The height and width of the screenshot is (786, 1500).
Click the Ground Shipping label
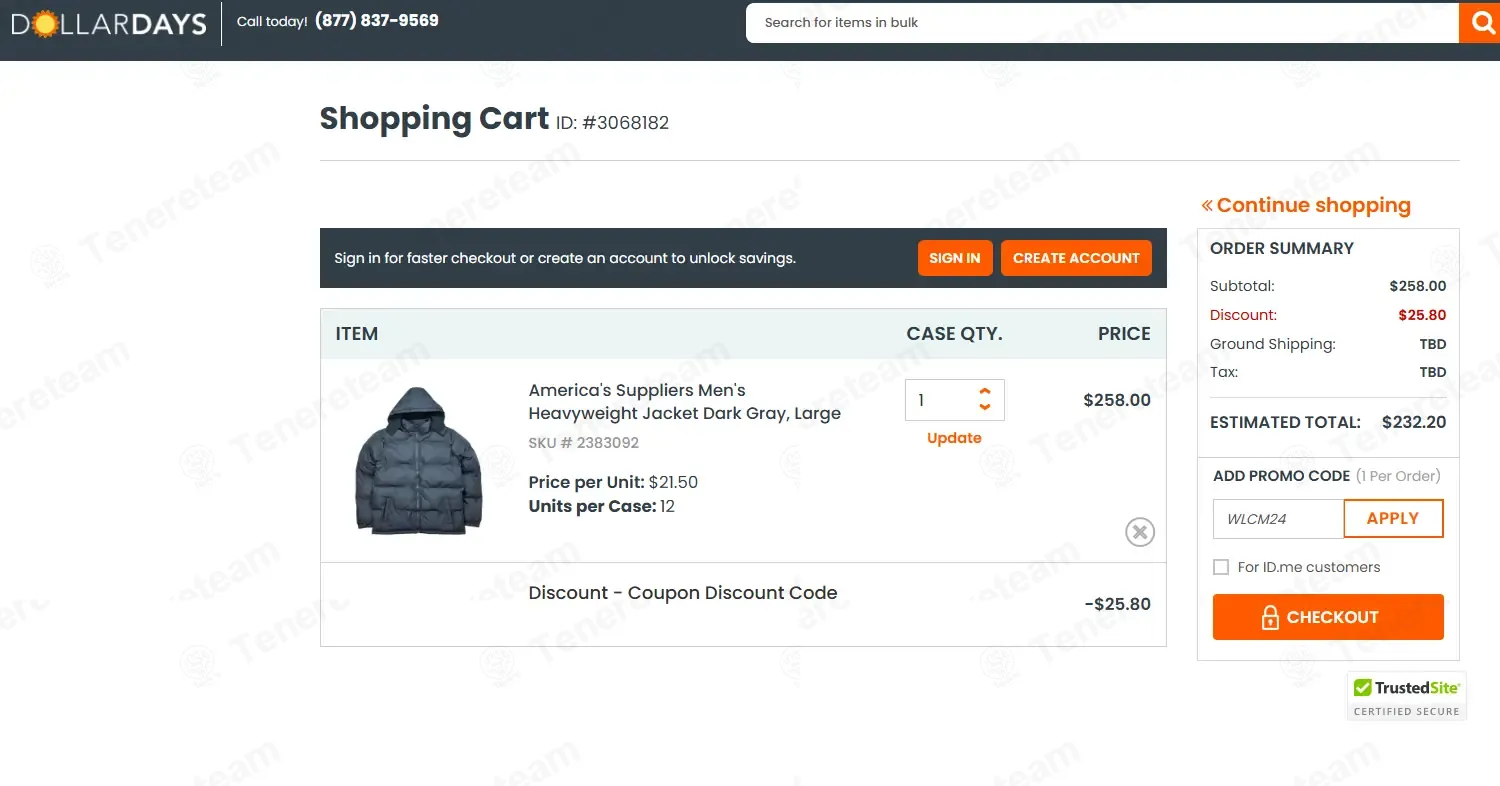(1273, 344)
